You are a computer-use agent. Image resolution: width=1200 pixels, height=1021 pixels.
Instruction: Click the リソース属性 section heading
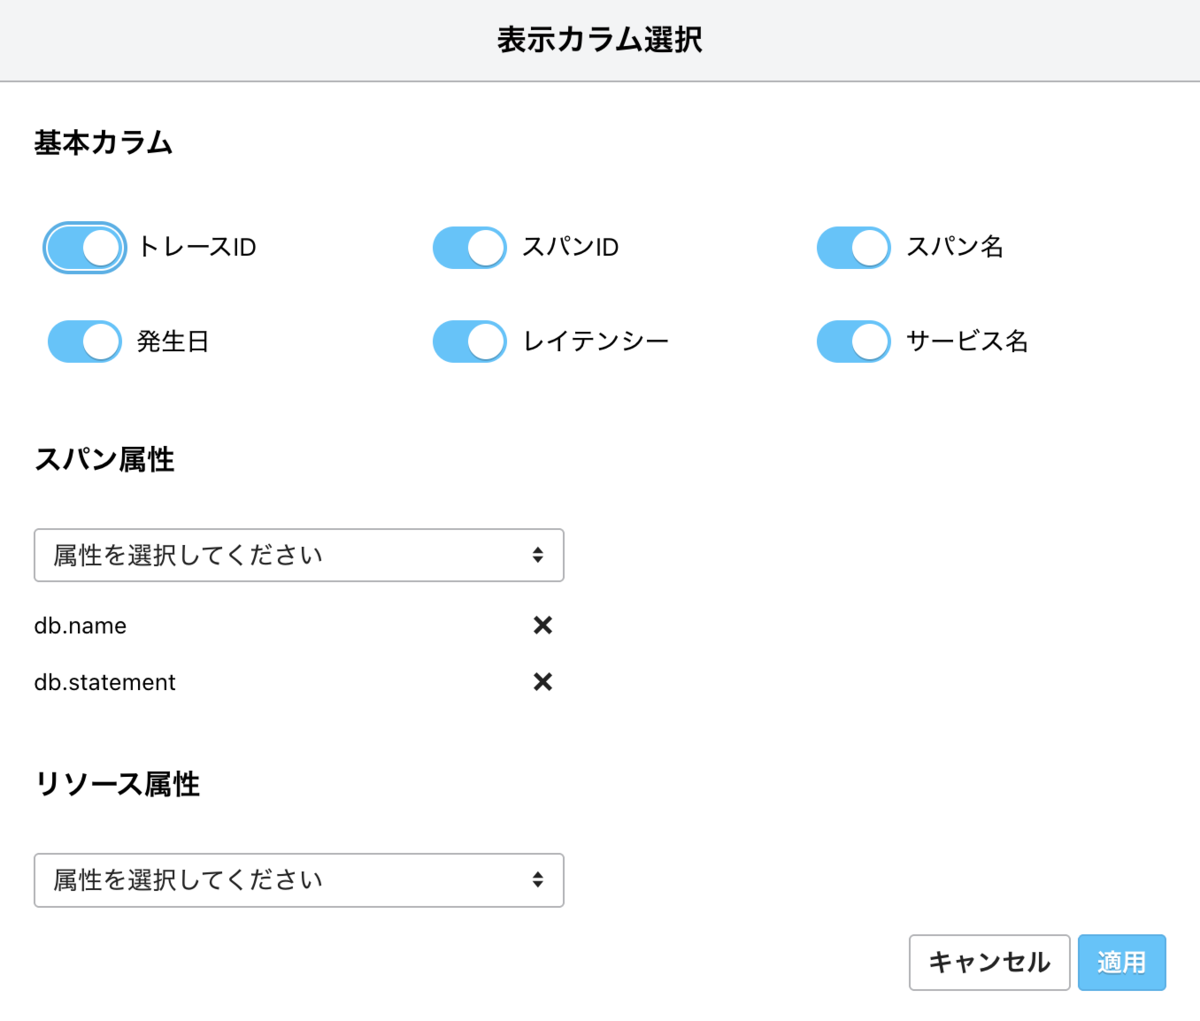[x=117, y=784]
